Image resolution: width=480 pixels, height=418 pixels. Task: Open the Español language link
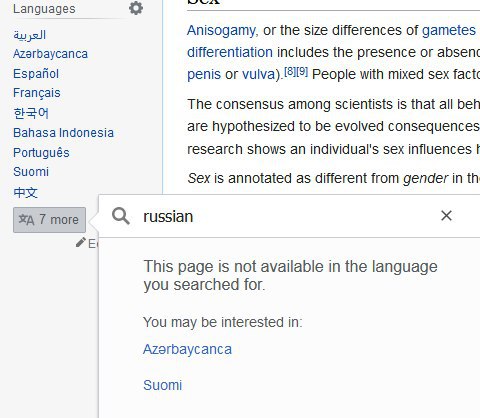[x=36, y=74]
